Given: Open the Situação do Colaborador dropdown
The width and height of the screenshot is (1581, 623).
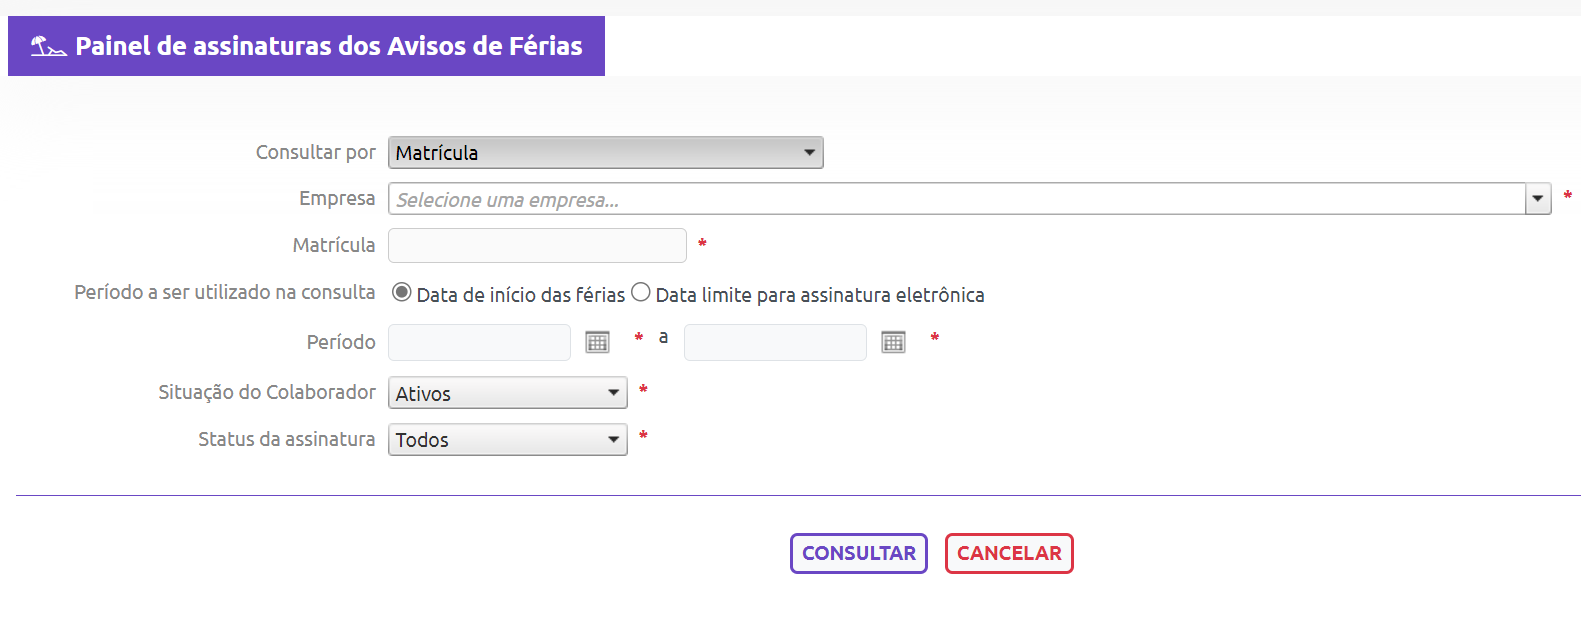Looking at the screenshot, I should pyautogui.click(x=507, y=392).
